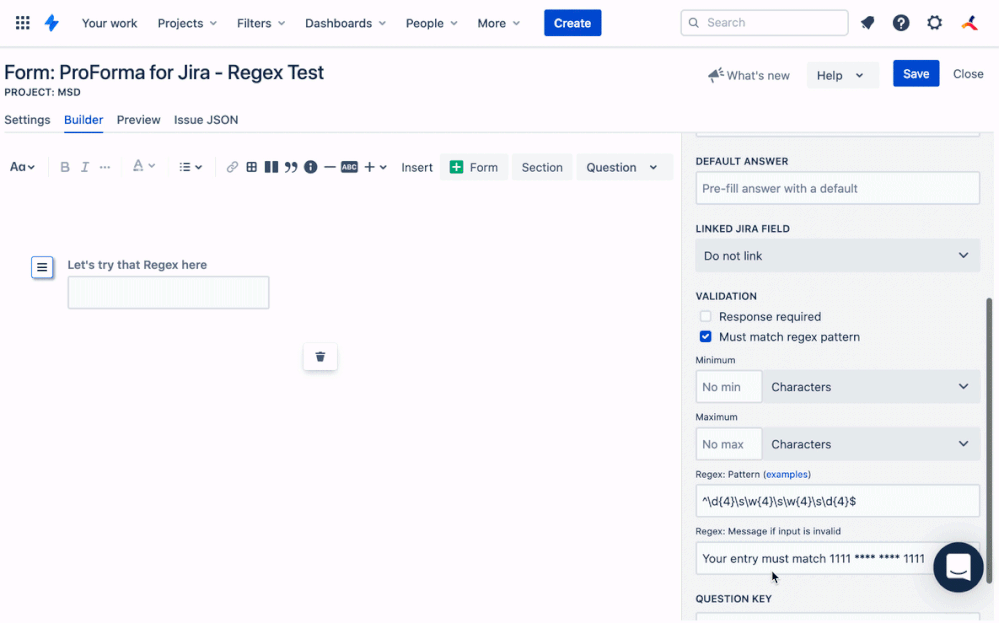Insert columns layout icon
The image size is (999, 623).
tap(271, 167)
